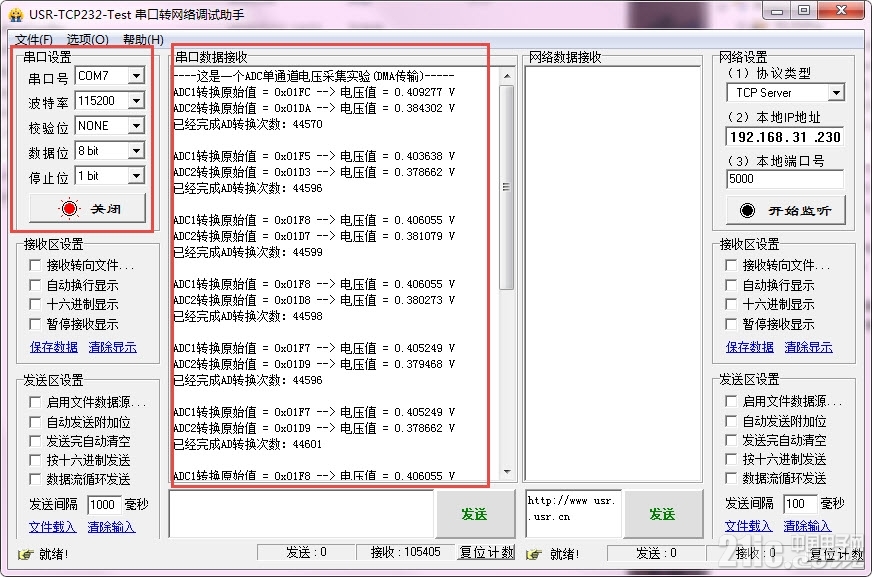872x577 pixels.
Task: Enable serial 接收转向文件 checkbox
Action: [35, 265]
